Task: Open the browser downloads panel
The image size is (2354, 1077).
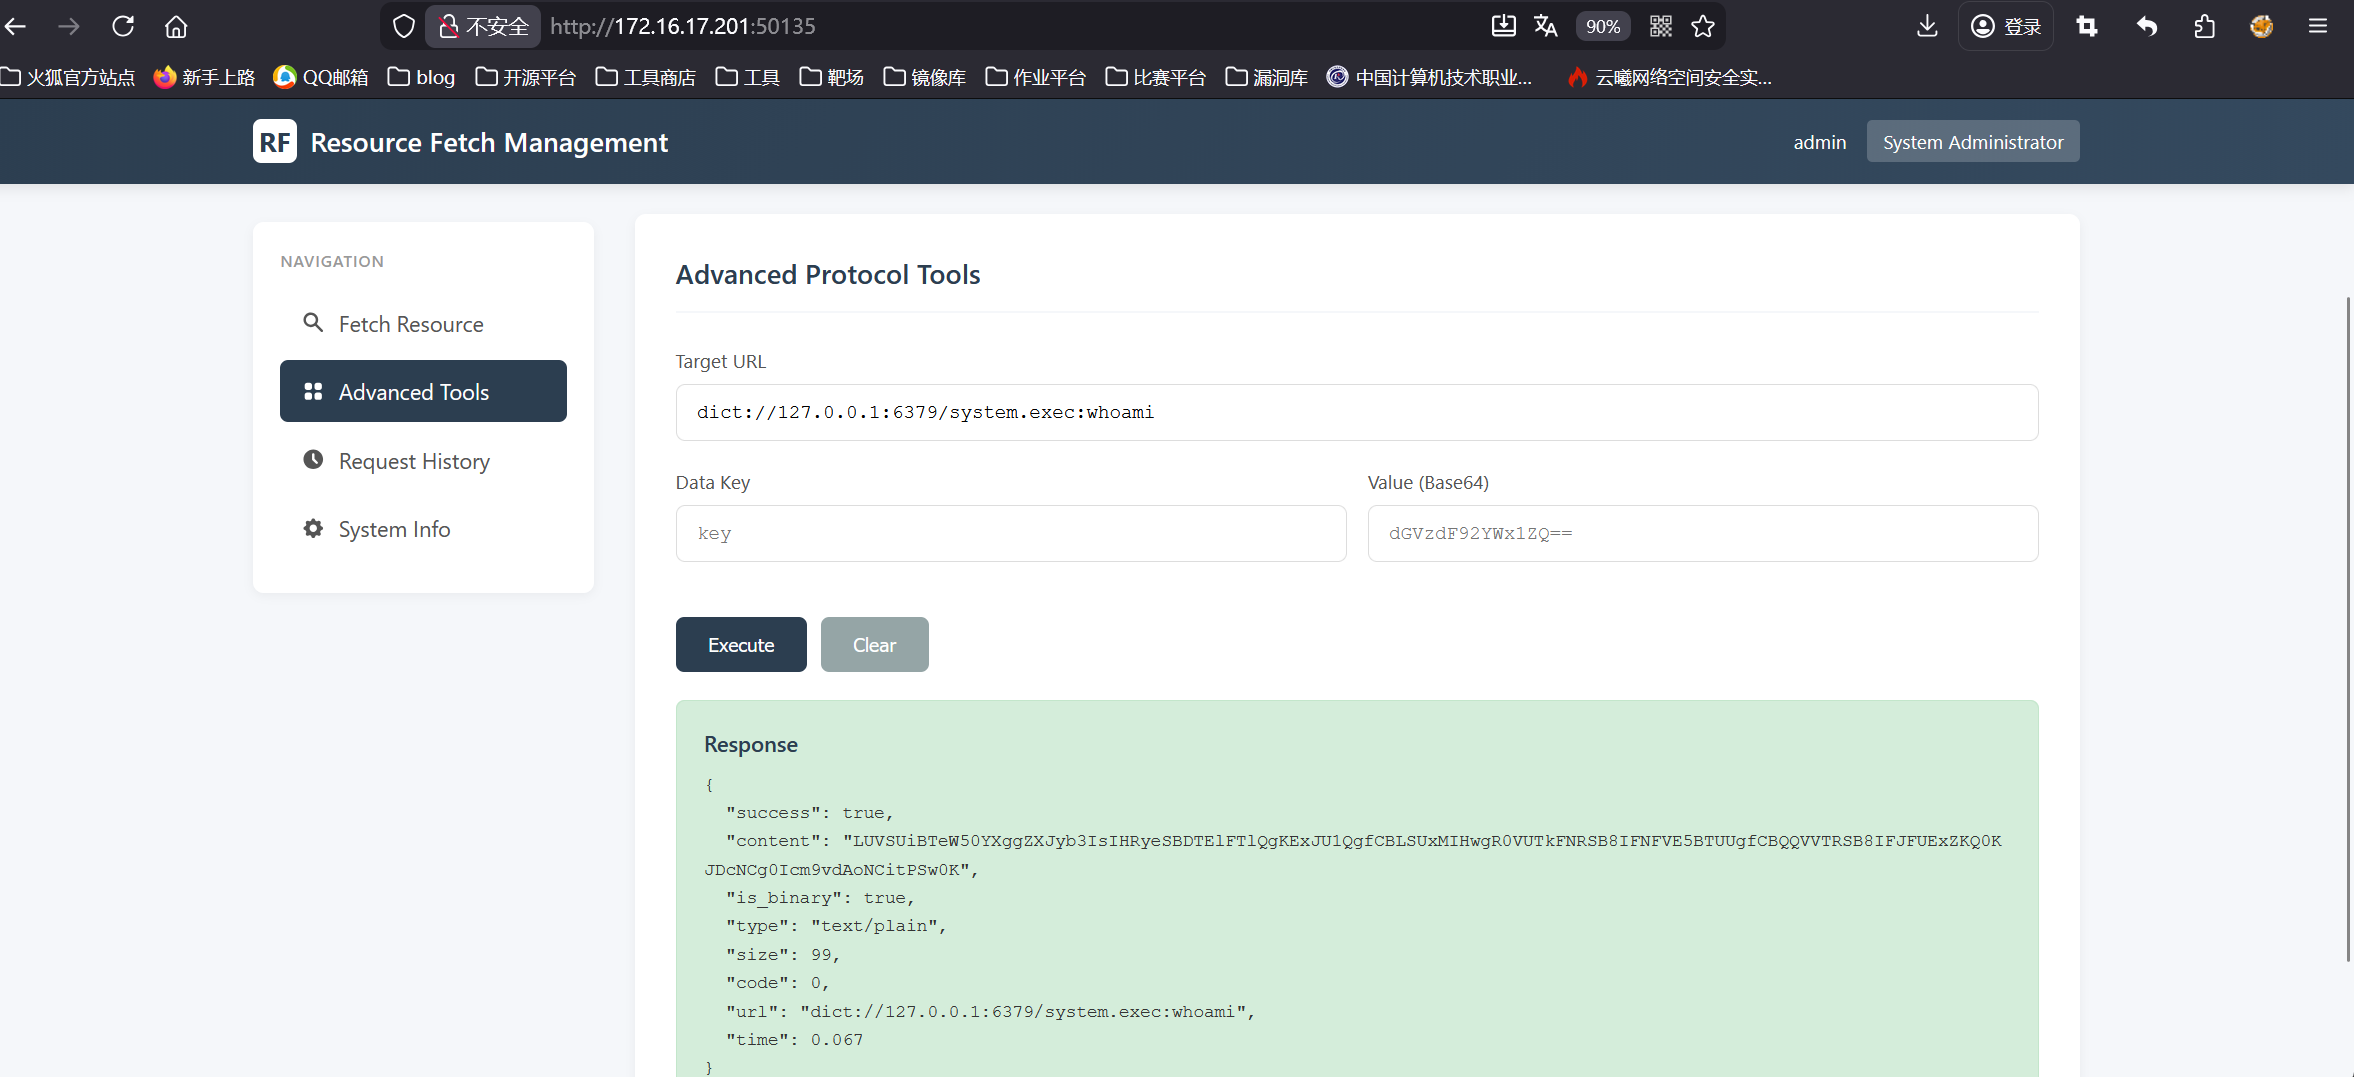Action: pos(1927,26)
